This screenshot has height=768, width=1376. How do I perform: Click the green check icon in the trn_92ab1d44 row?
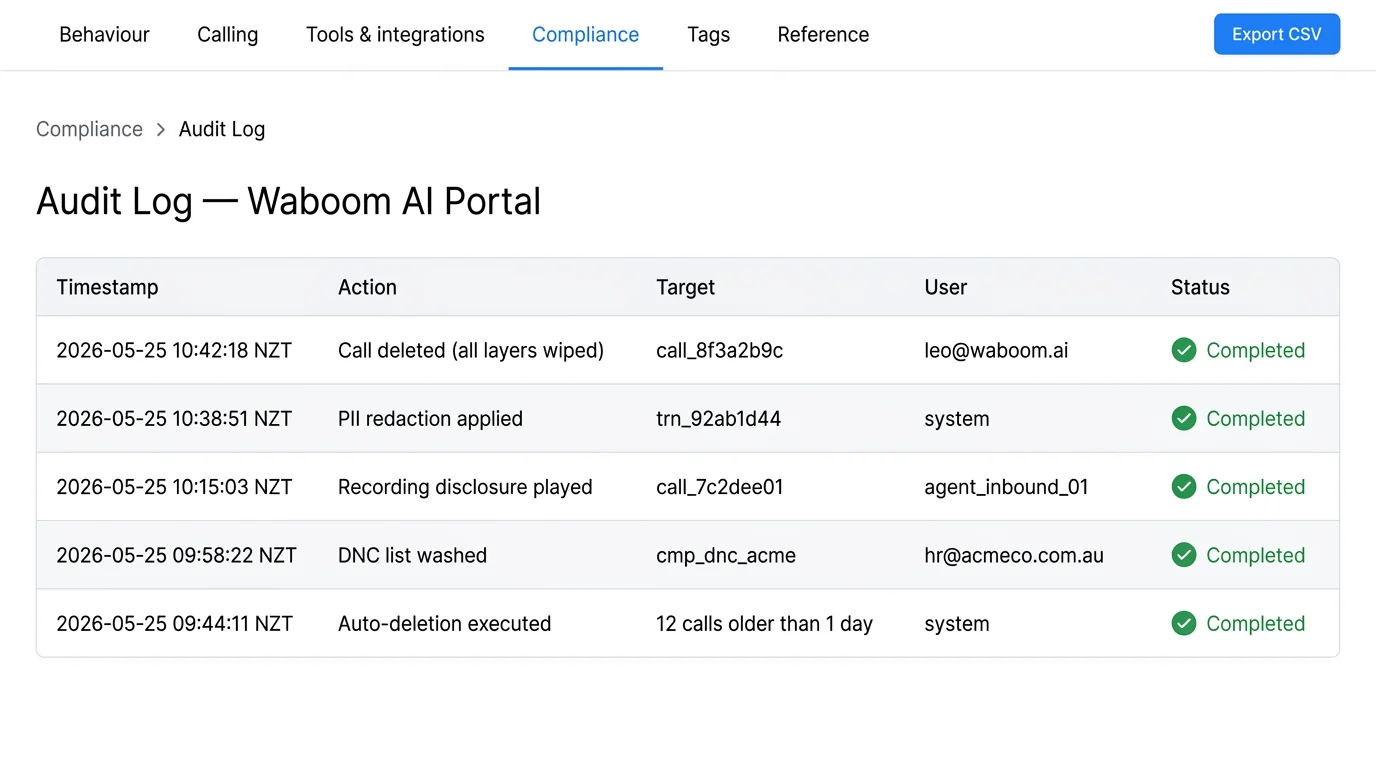(x=1184, y=418)
